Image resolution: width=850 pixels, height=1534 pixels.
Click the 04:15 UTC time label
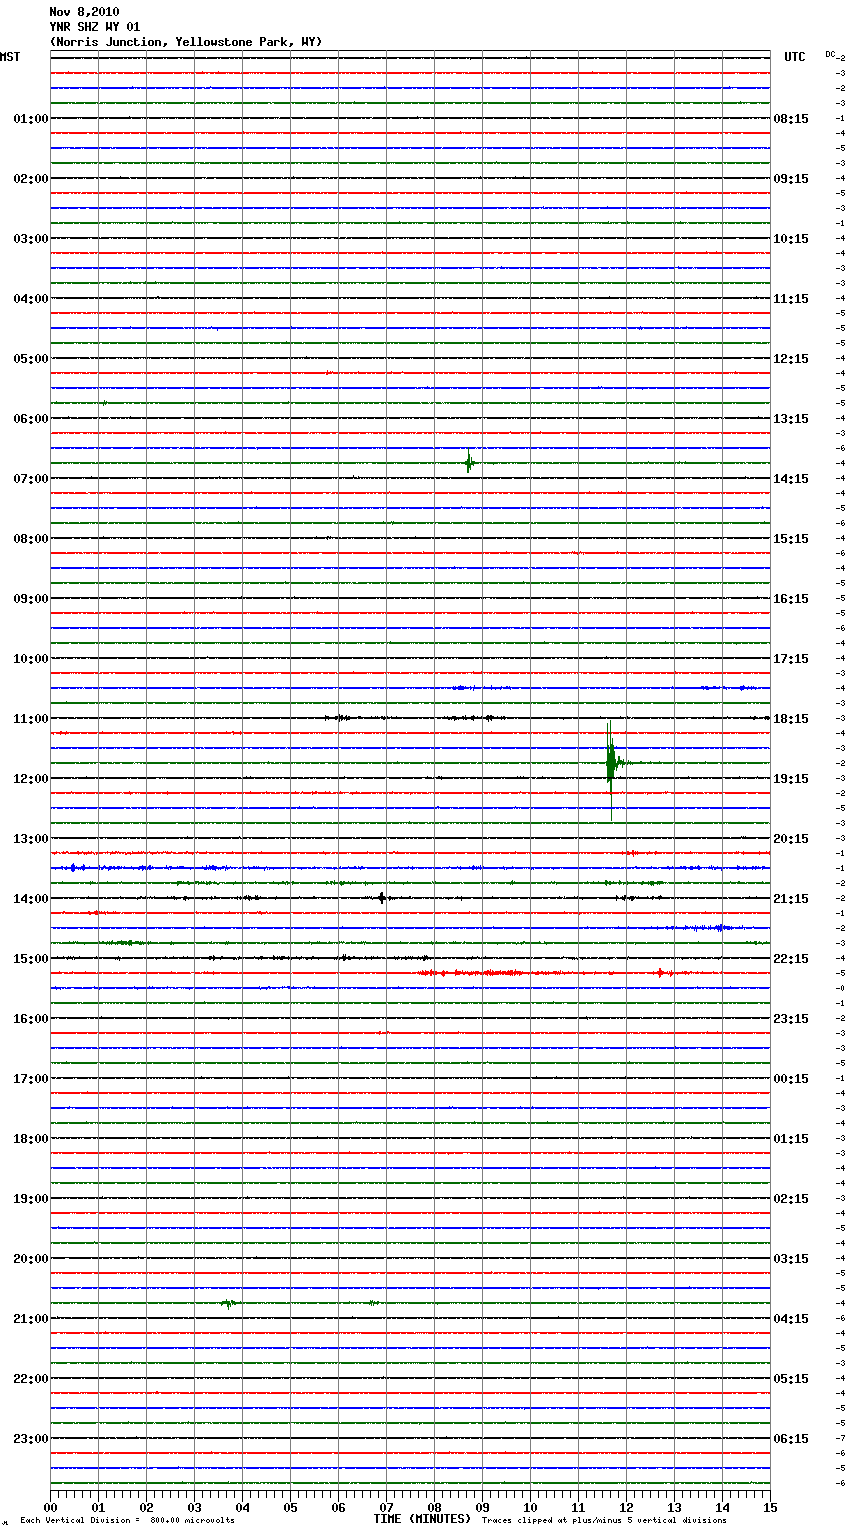791,1319
